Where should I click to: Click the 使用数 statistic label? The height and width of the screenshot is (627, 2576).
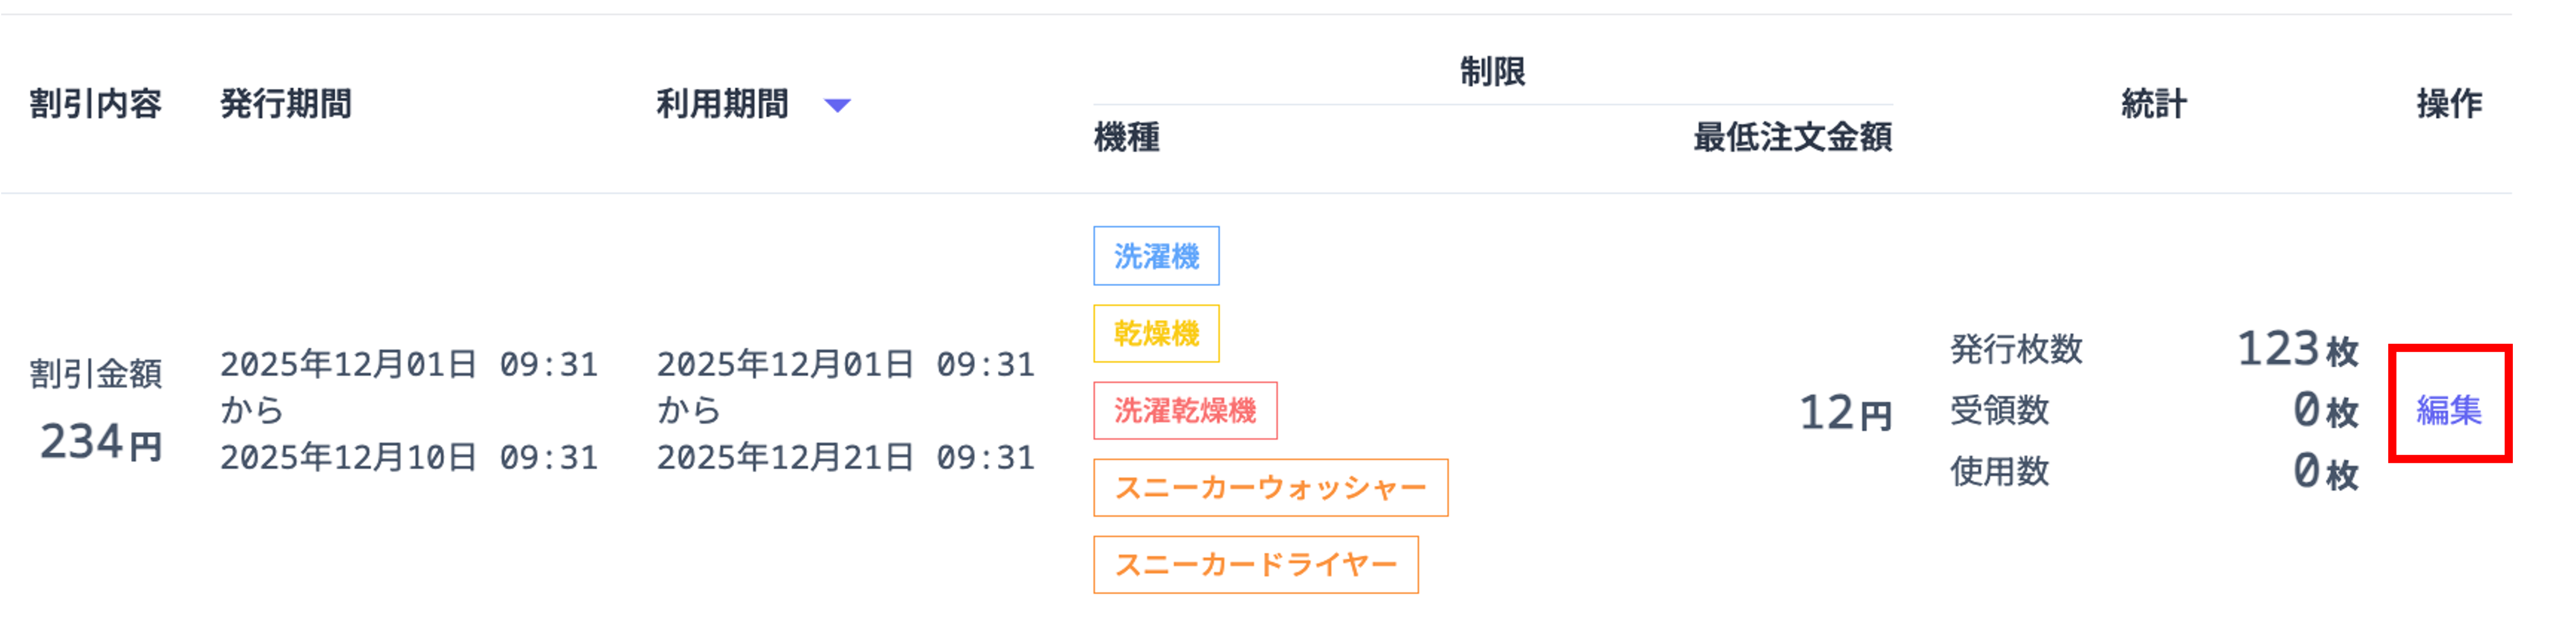click(x=2000, y=471)
